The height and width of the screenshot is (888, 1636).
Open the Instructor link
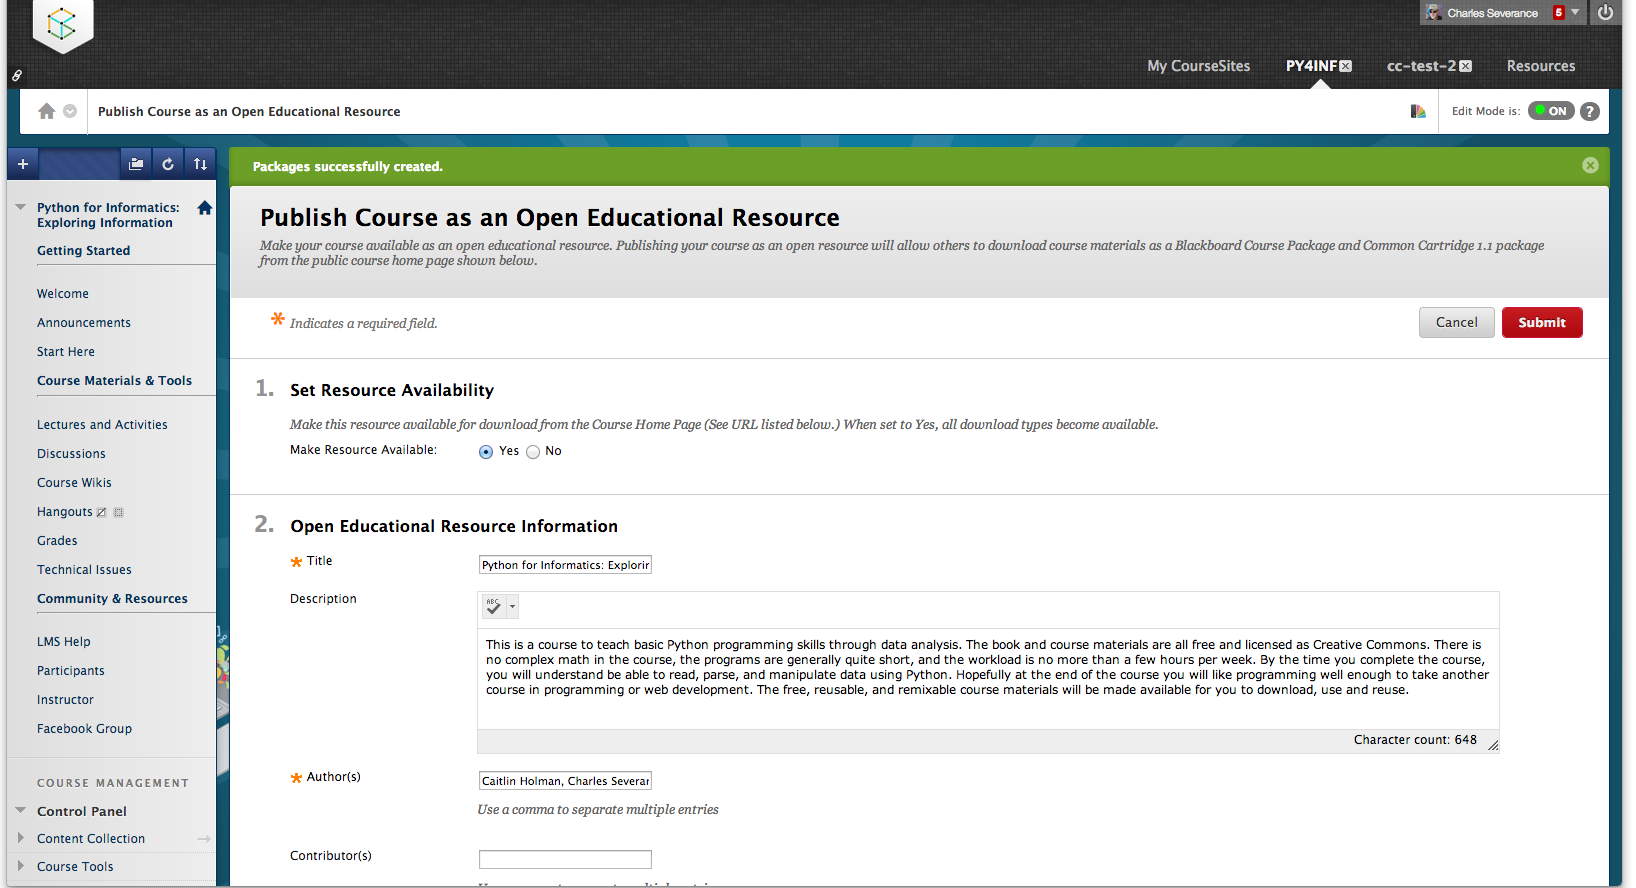pyautogui.click(x=65, y=700)
